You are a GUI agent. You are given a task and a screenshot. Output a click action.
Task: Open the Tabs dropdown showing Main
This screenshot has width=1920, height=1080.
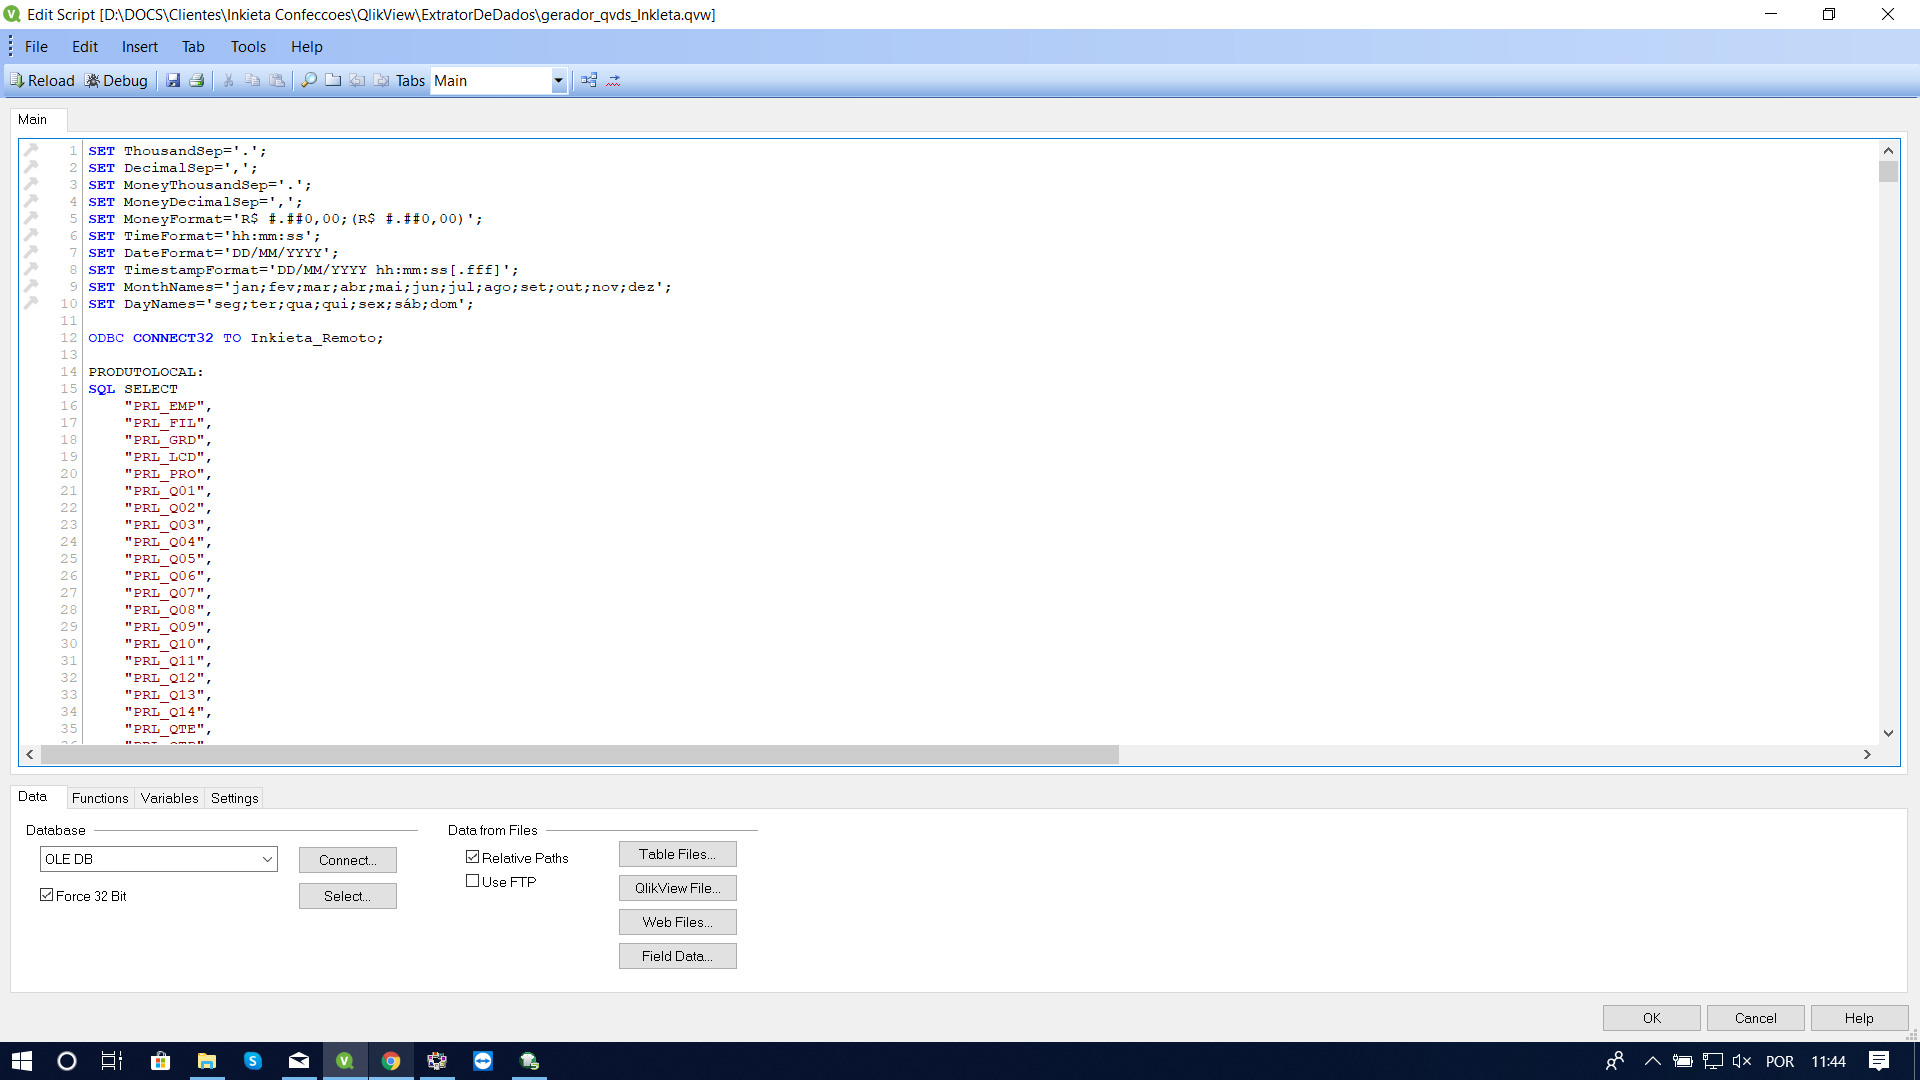coord(558,81)
